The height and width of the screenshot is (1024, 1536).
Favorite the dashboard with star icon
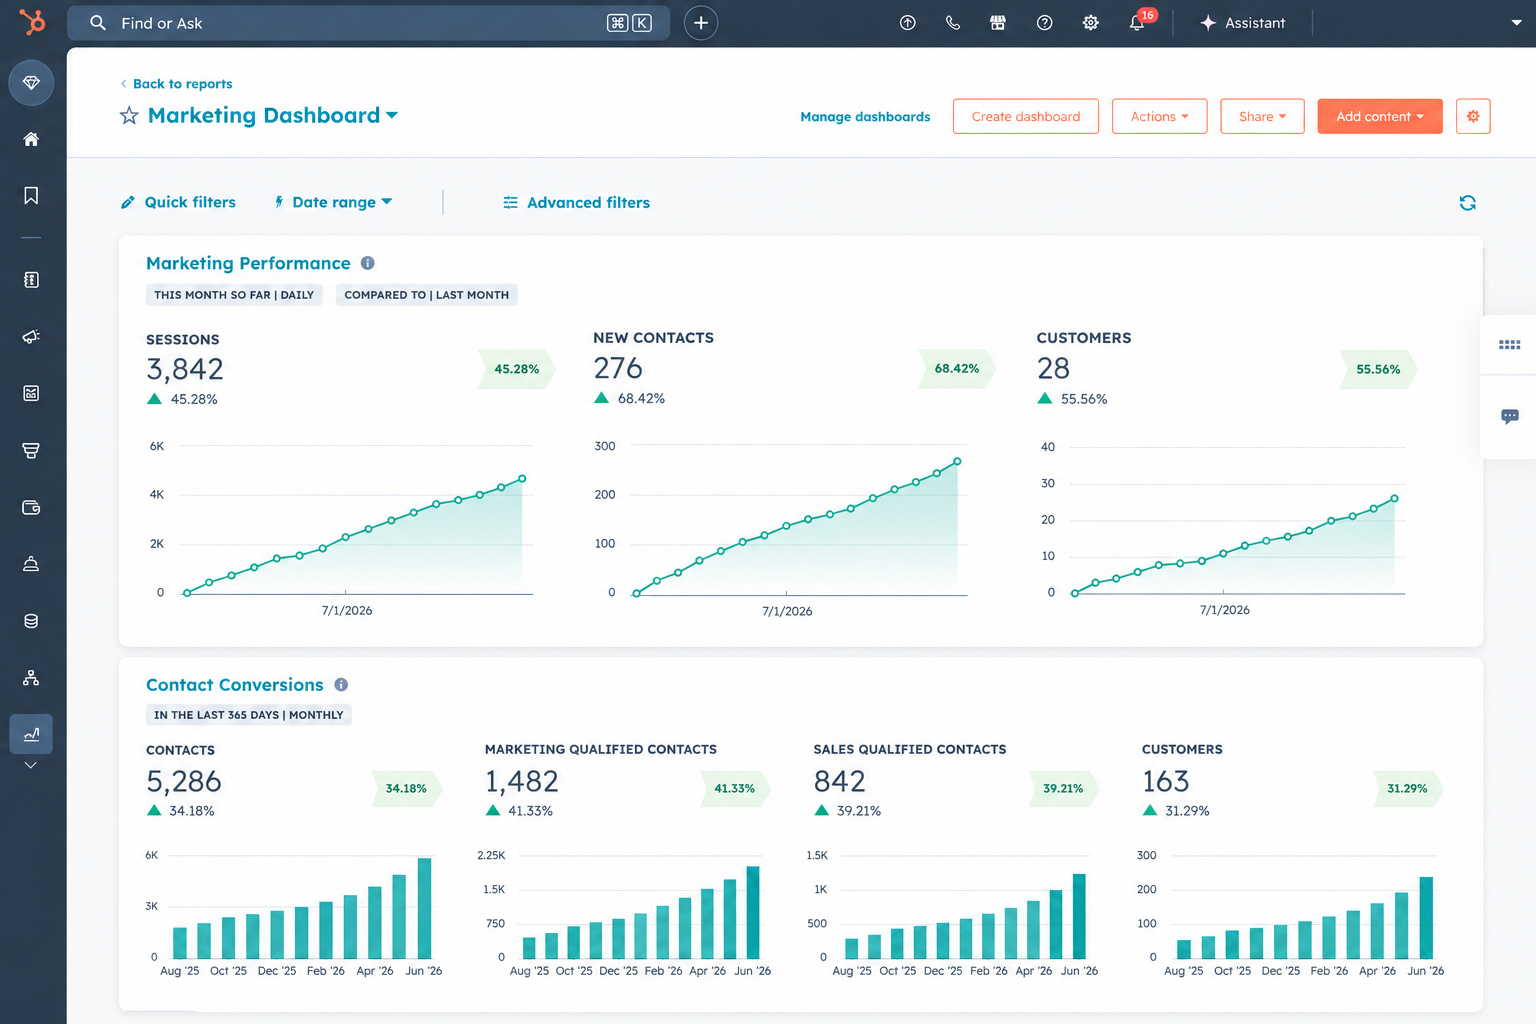[129, 116]
